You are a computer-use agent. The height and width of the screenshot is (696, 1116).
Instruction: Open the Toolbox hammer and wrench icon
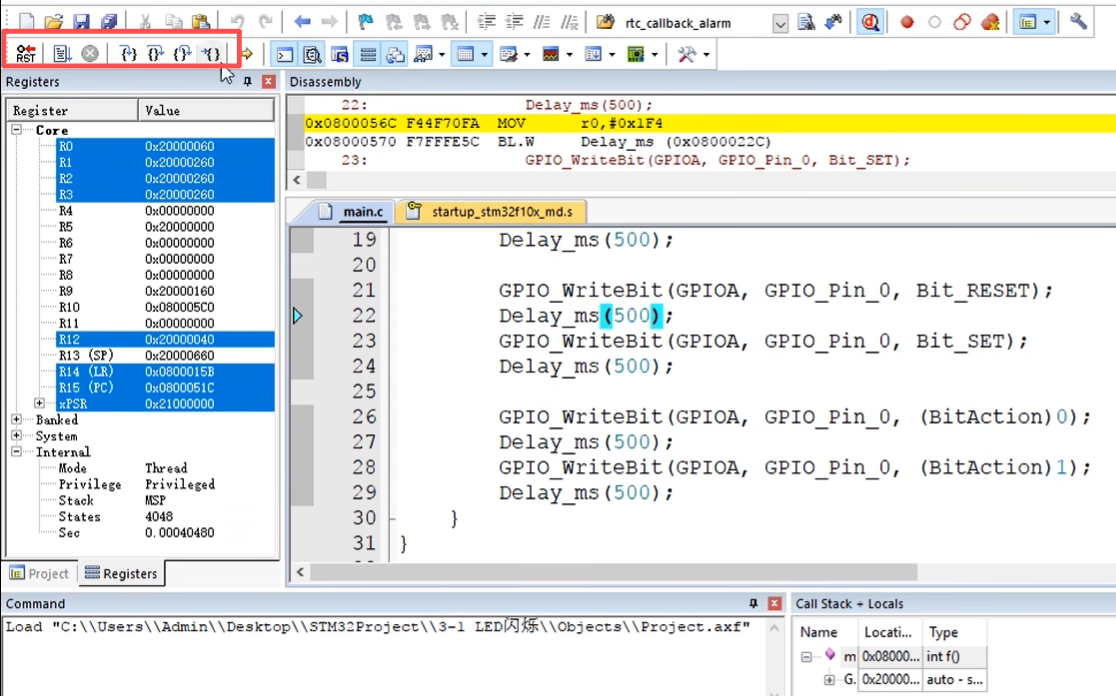pos(687,54)
